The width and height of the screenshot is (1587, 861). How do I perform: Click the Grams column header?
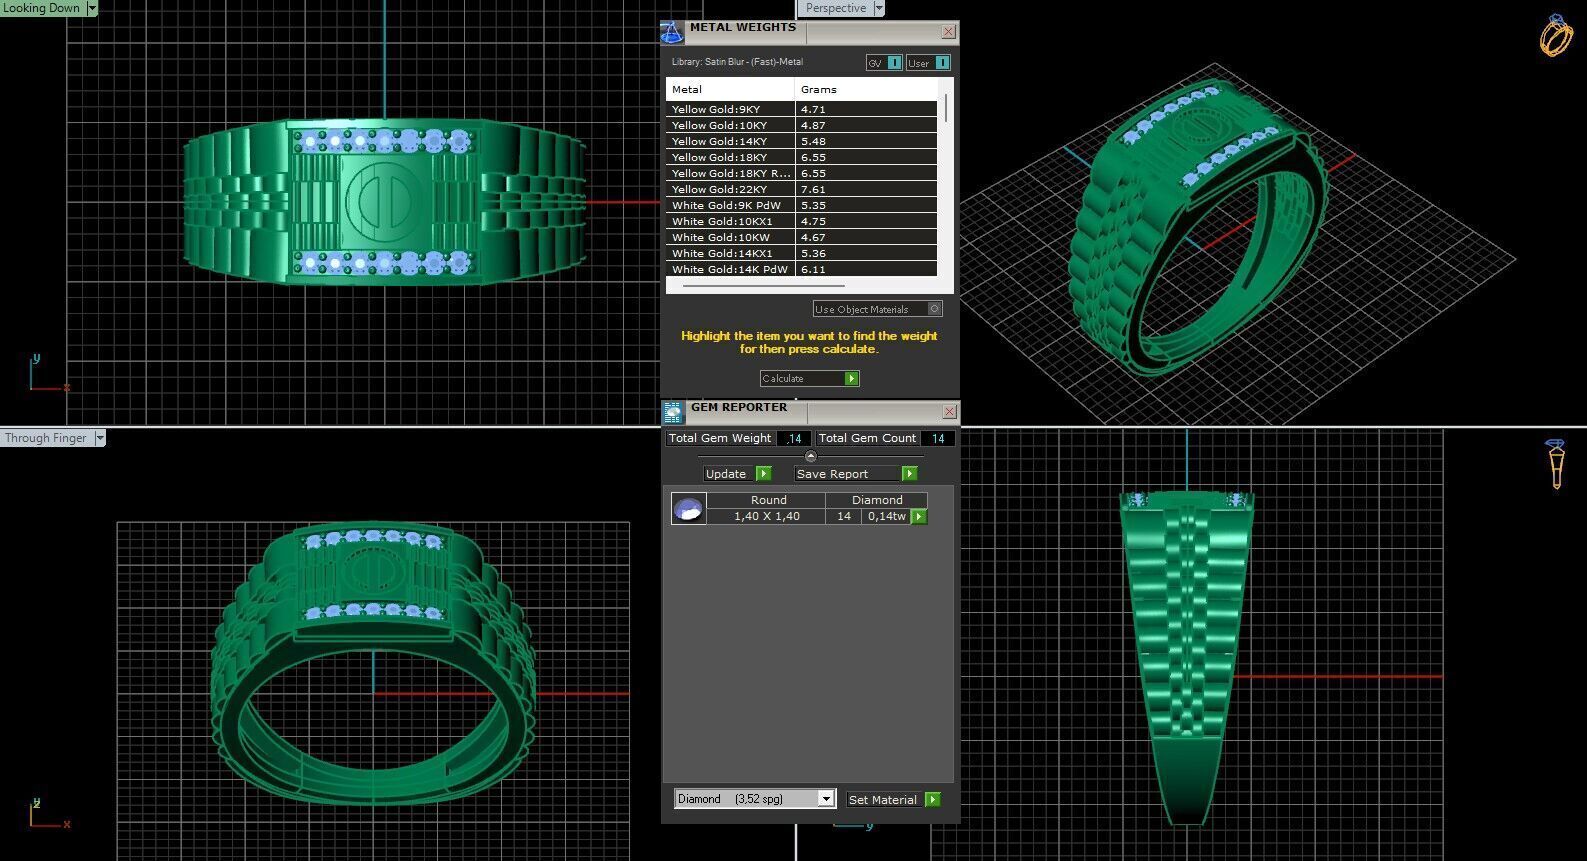[866, 89]
